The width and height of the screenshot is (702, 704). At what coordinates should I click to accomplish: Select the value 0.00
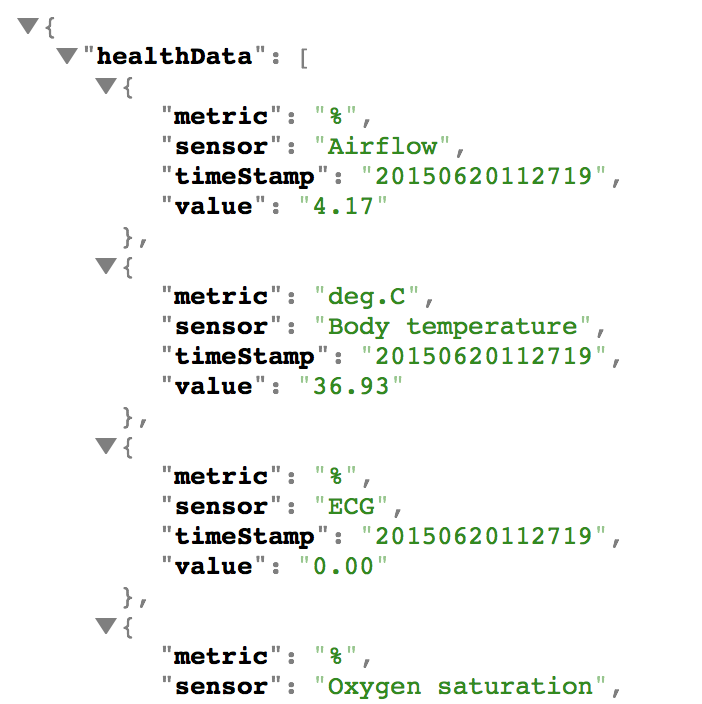tap(343, 566)
